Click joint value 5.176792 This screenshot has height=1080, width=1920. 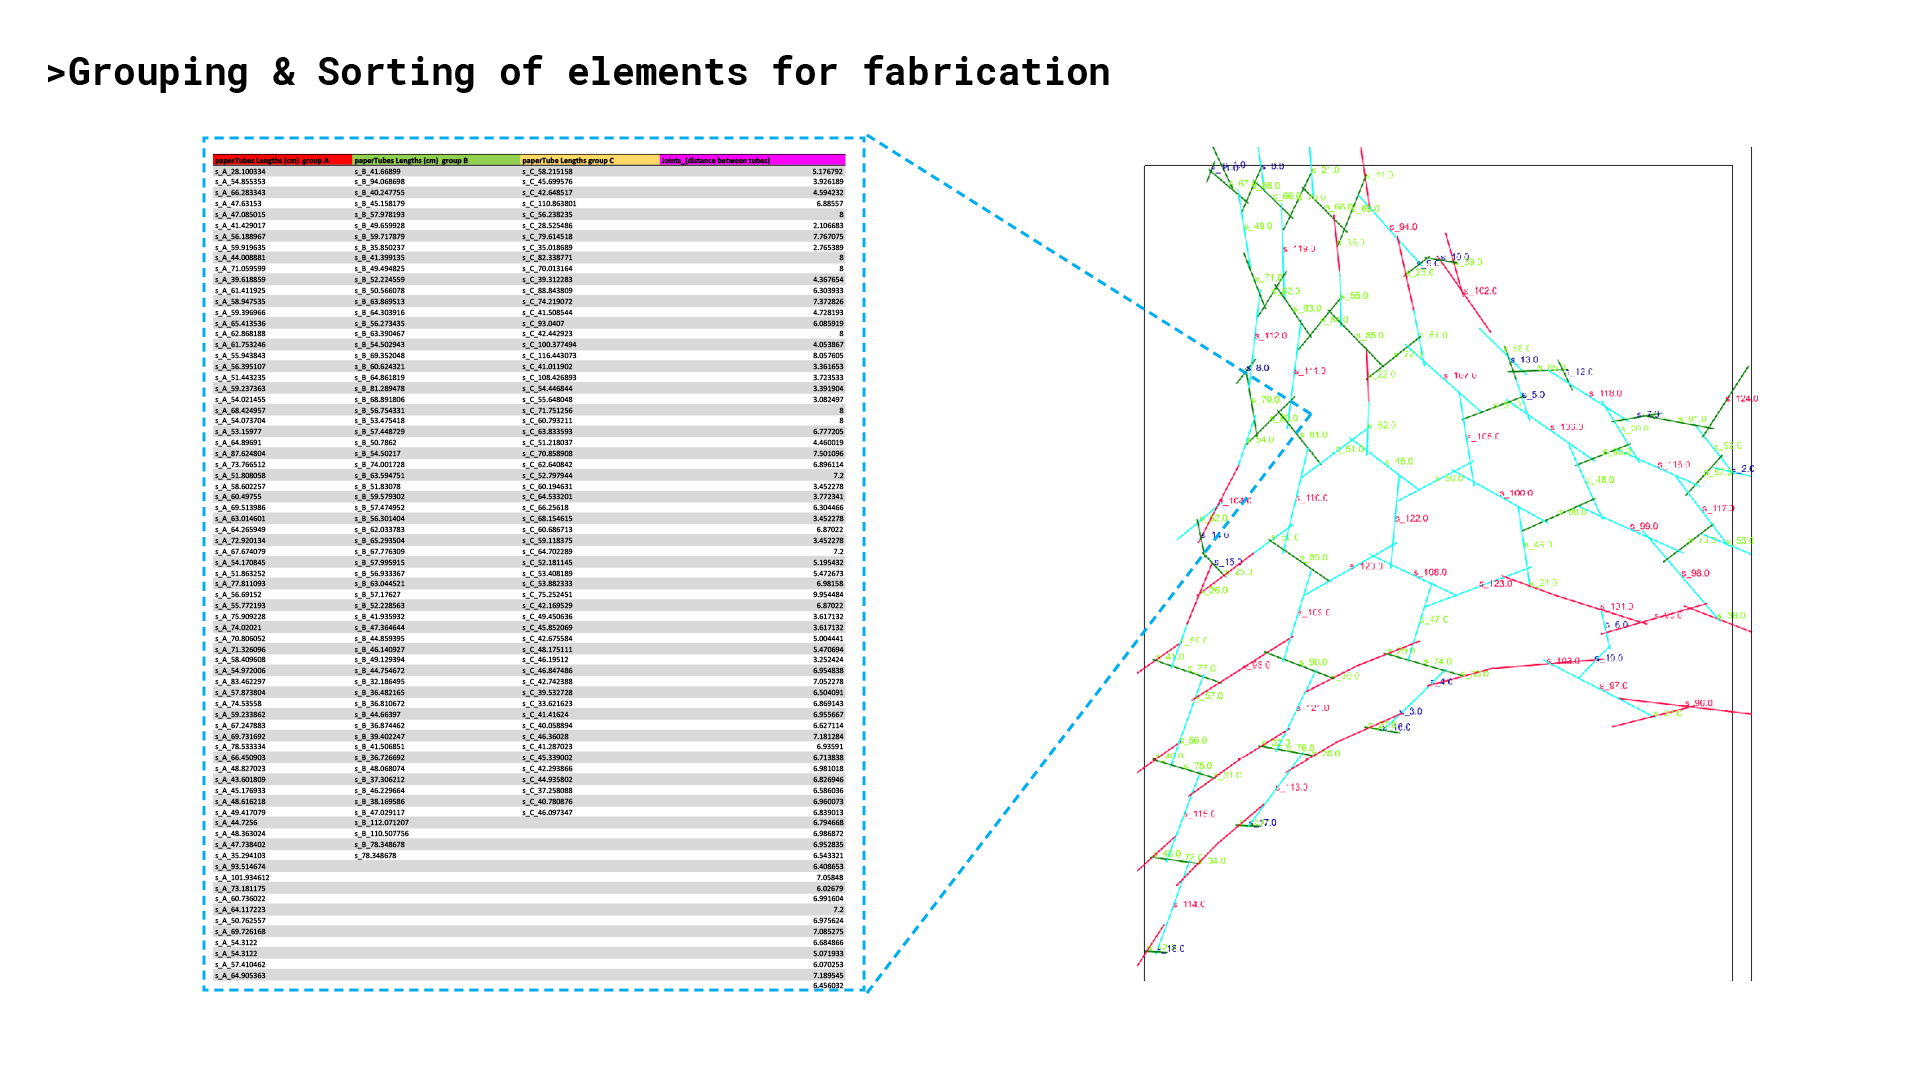[828, 172]
